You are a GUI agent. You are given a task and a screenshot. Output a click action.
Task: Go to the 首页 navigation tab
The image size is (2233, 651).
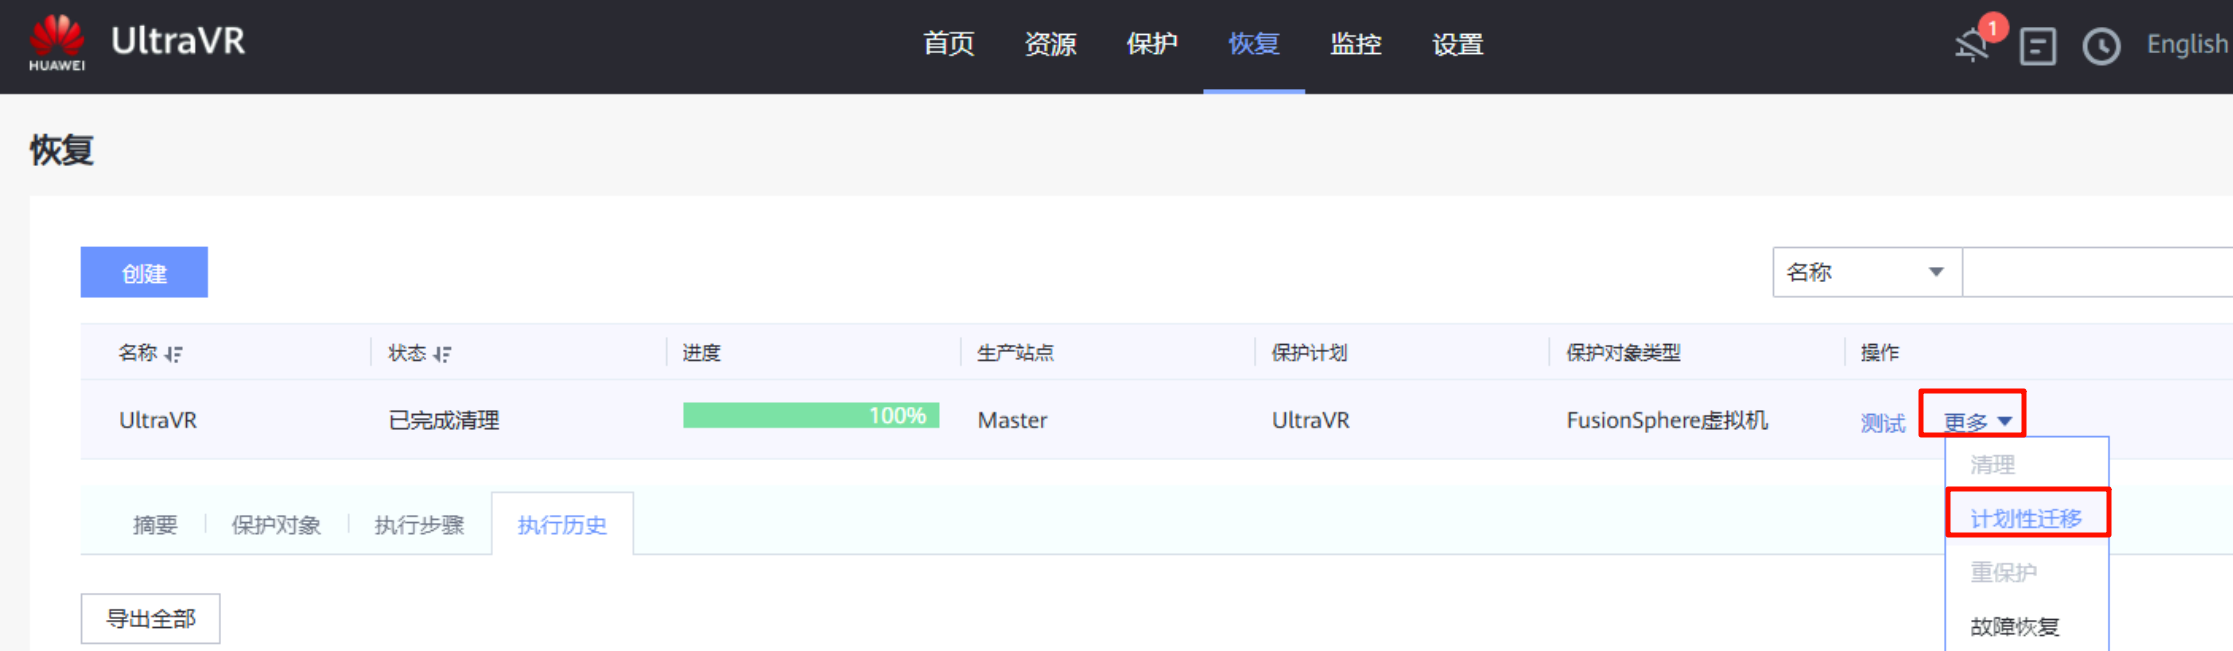coord(948,44)
